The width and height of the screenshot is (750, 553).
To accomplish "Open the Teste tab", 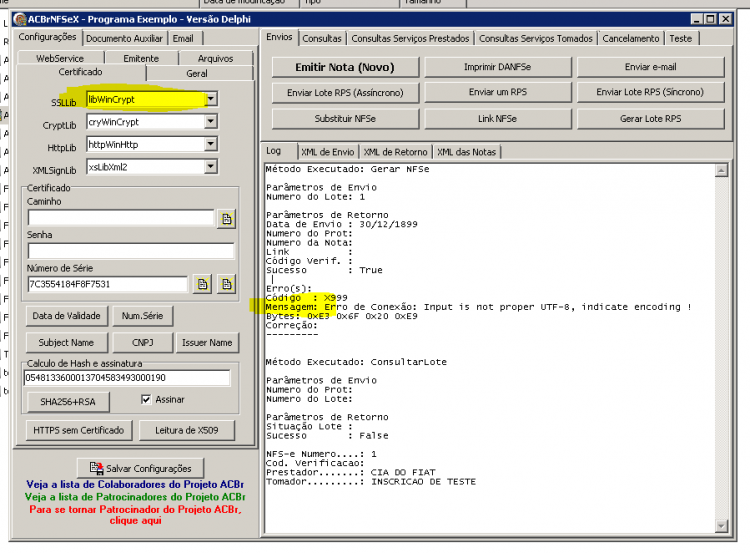I will 681,39.
